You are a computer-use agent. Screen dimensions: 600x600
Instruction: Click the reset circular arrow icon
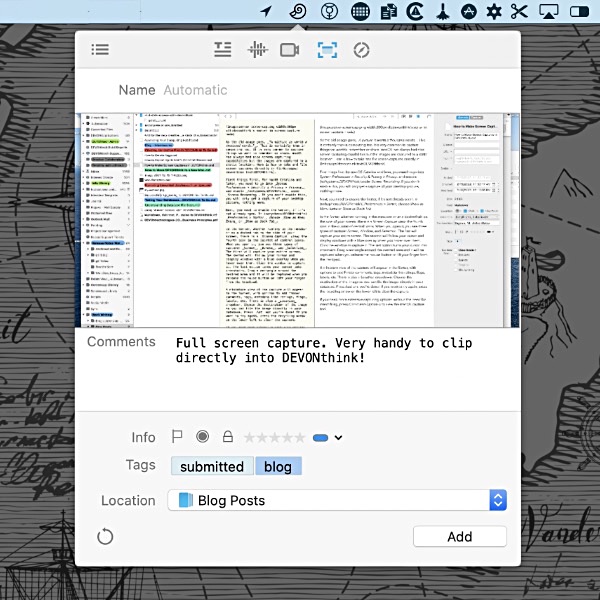pyautogui.click(x=105, y=536)
